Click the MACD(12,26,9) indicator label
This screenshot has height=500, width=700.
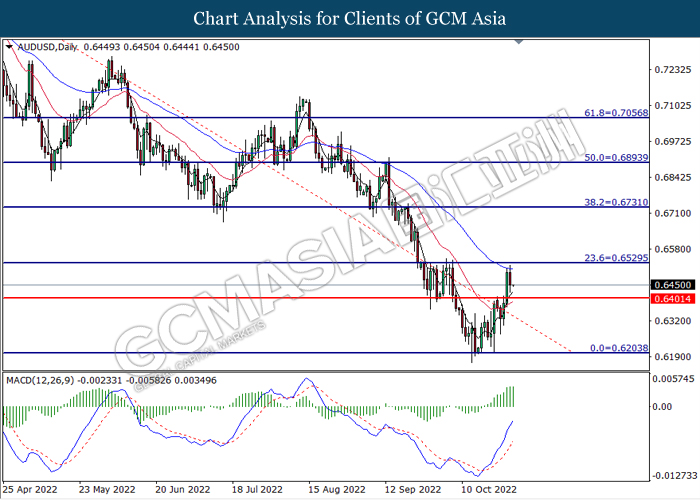coord(40,380)
